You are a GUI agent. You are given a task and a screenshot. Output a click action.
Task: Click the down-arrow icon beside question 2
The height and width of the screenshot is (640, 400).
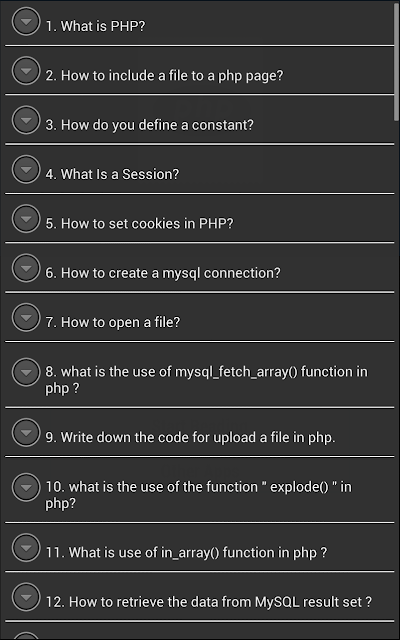tap(26, 71)
